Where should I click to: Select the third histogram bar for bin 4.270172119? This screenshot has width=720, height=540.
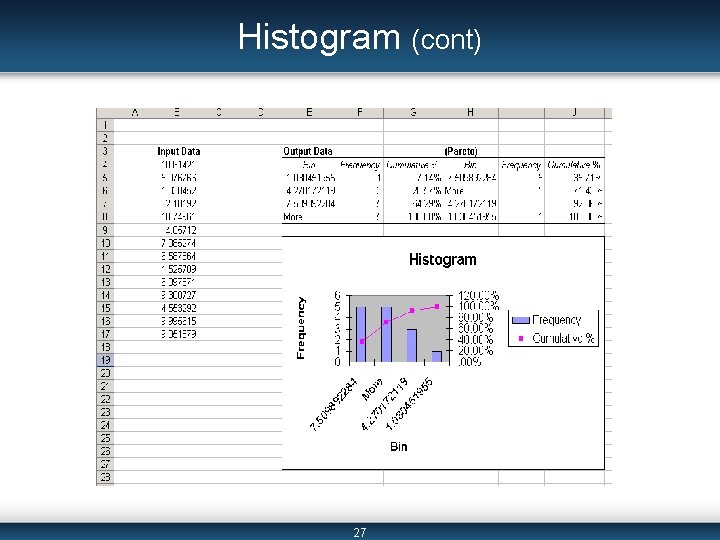412,346
